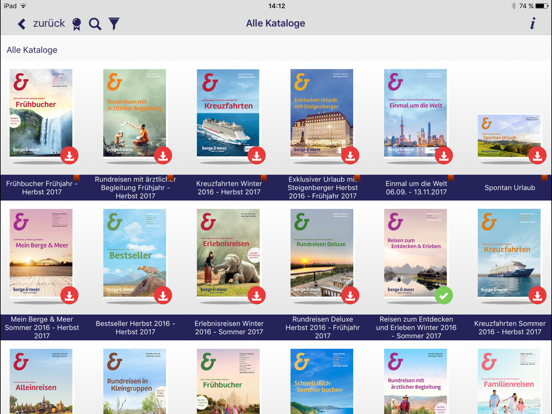The height and width of the screenshot is (414, 552).
Task: Open the Alleinreisen catalog cover
Action: coord(41,381)
